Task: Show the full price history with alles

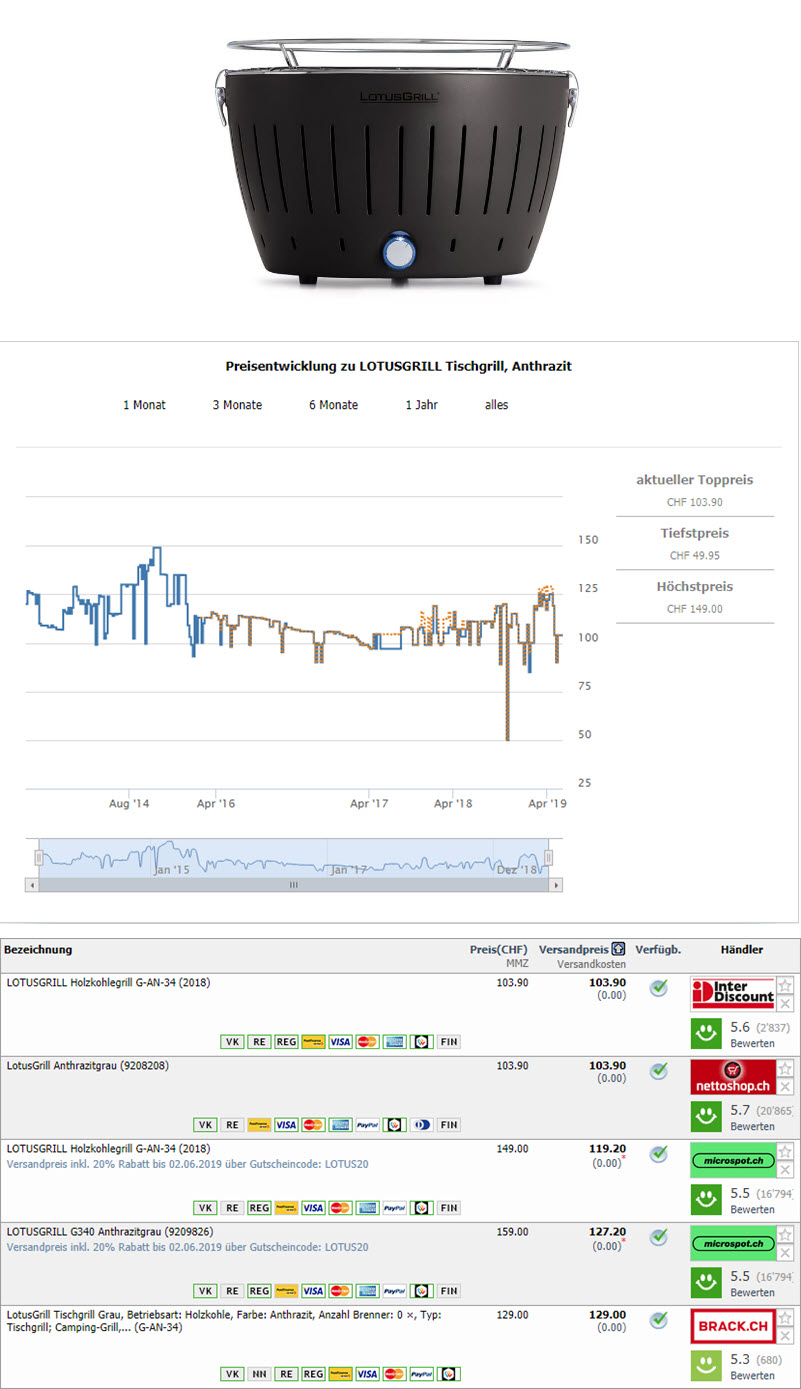Action: 496,405
